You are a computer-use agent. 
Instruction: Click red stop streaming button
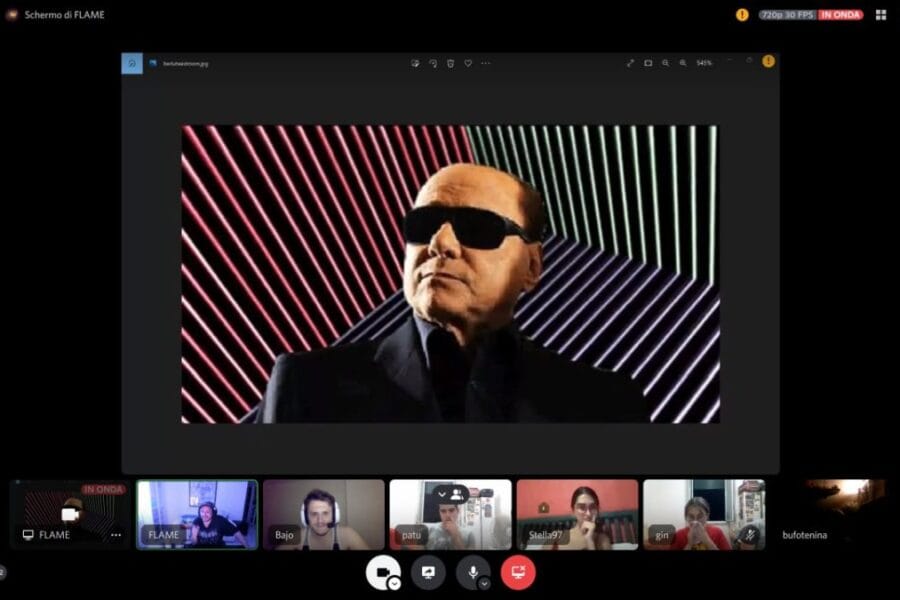518,572
